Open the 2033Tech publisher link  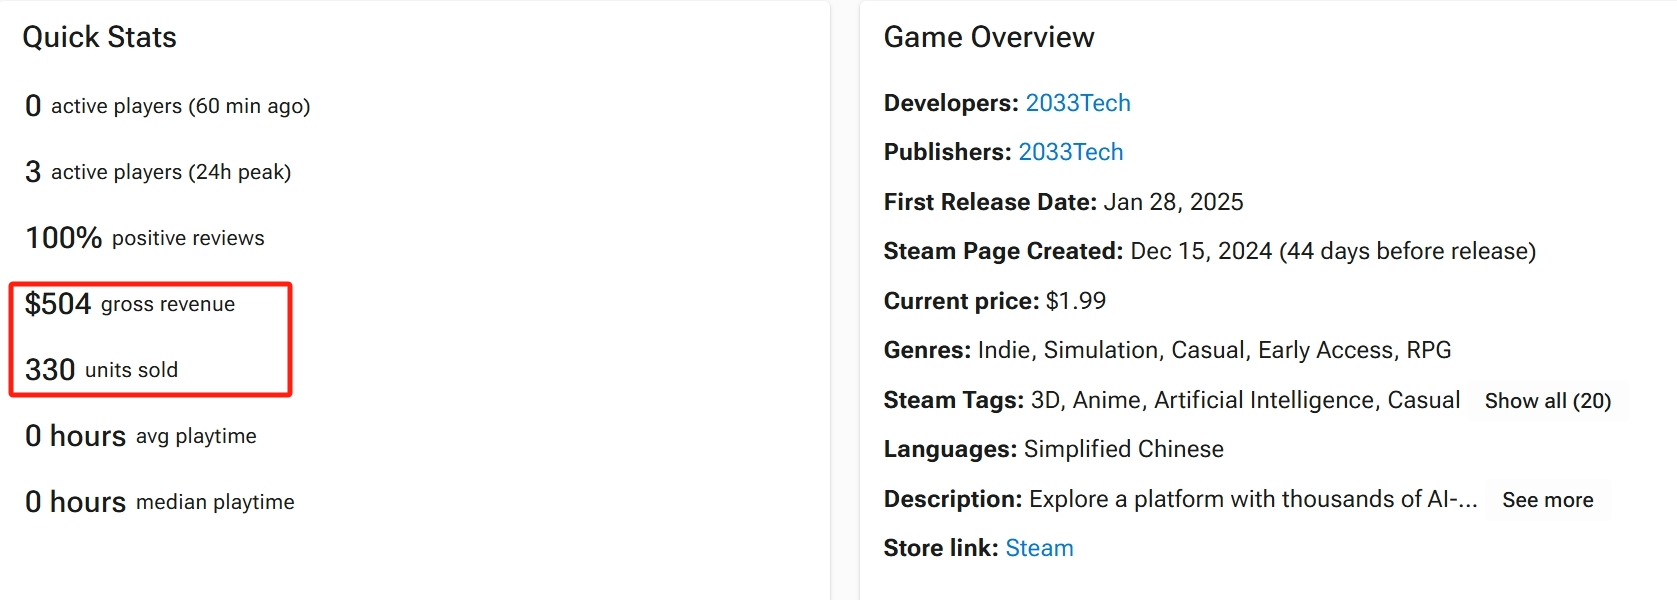(1070, 152)
